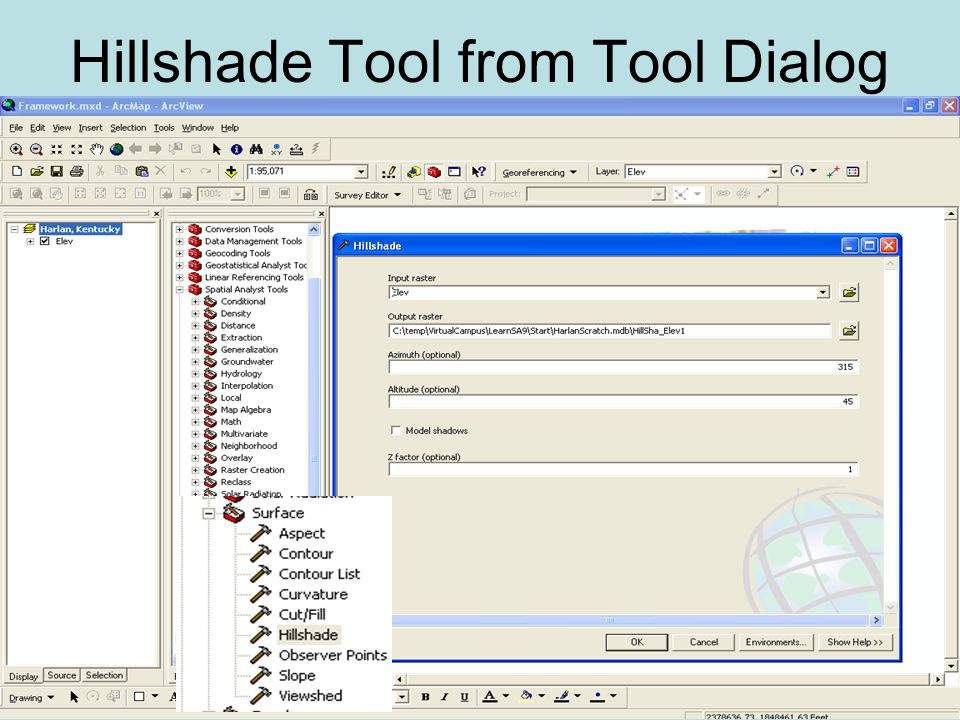Select the Slope tool in Surface
The image size is (960, 720).
[297, 676]
